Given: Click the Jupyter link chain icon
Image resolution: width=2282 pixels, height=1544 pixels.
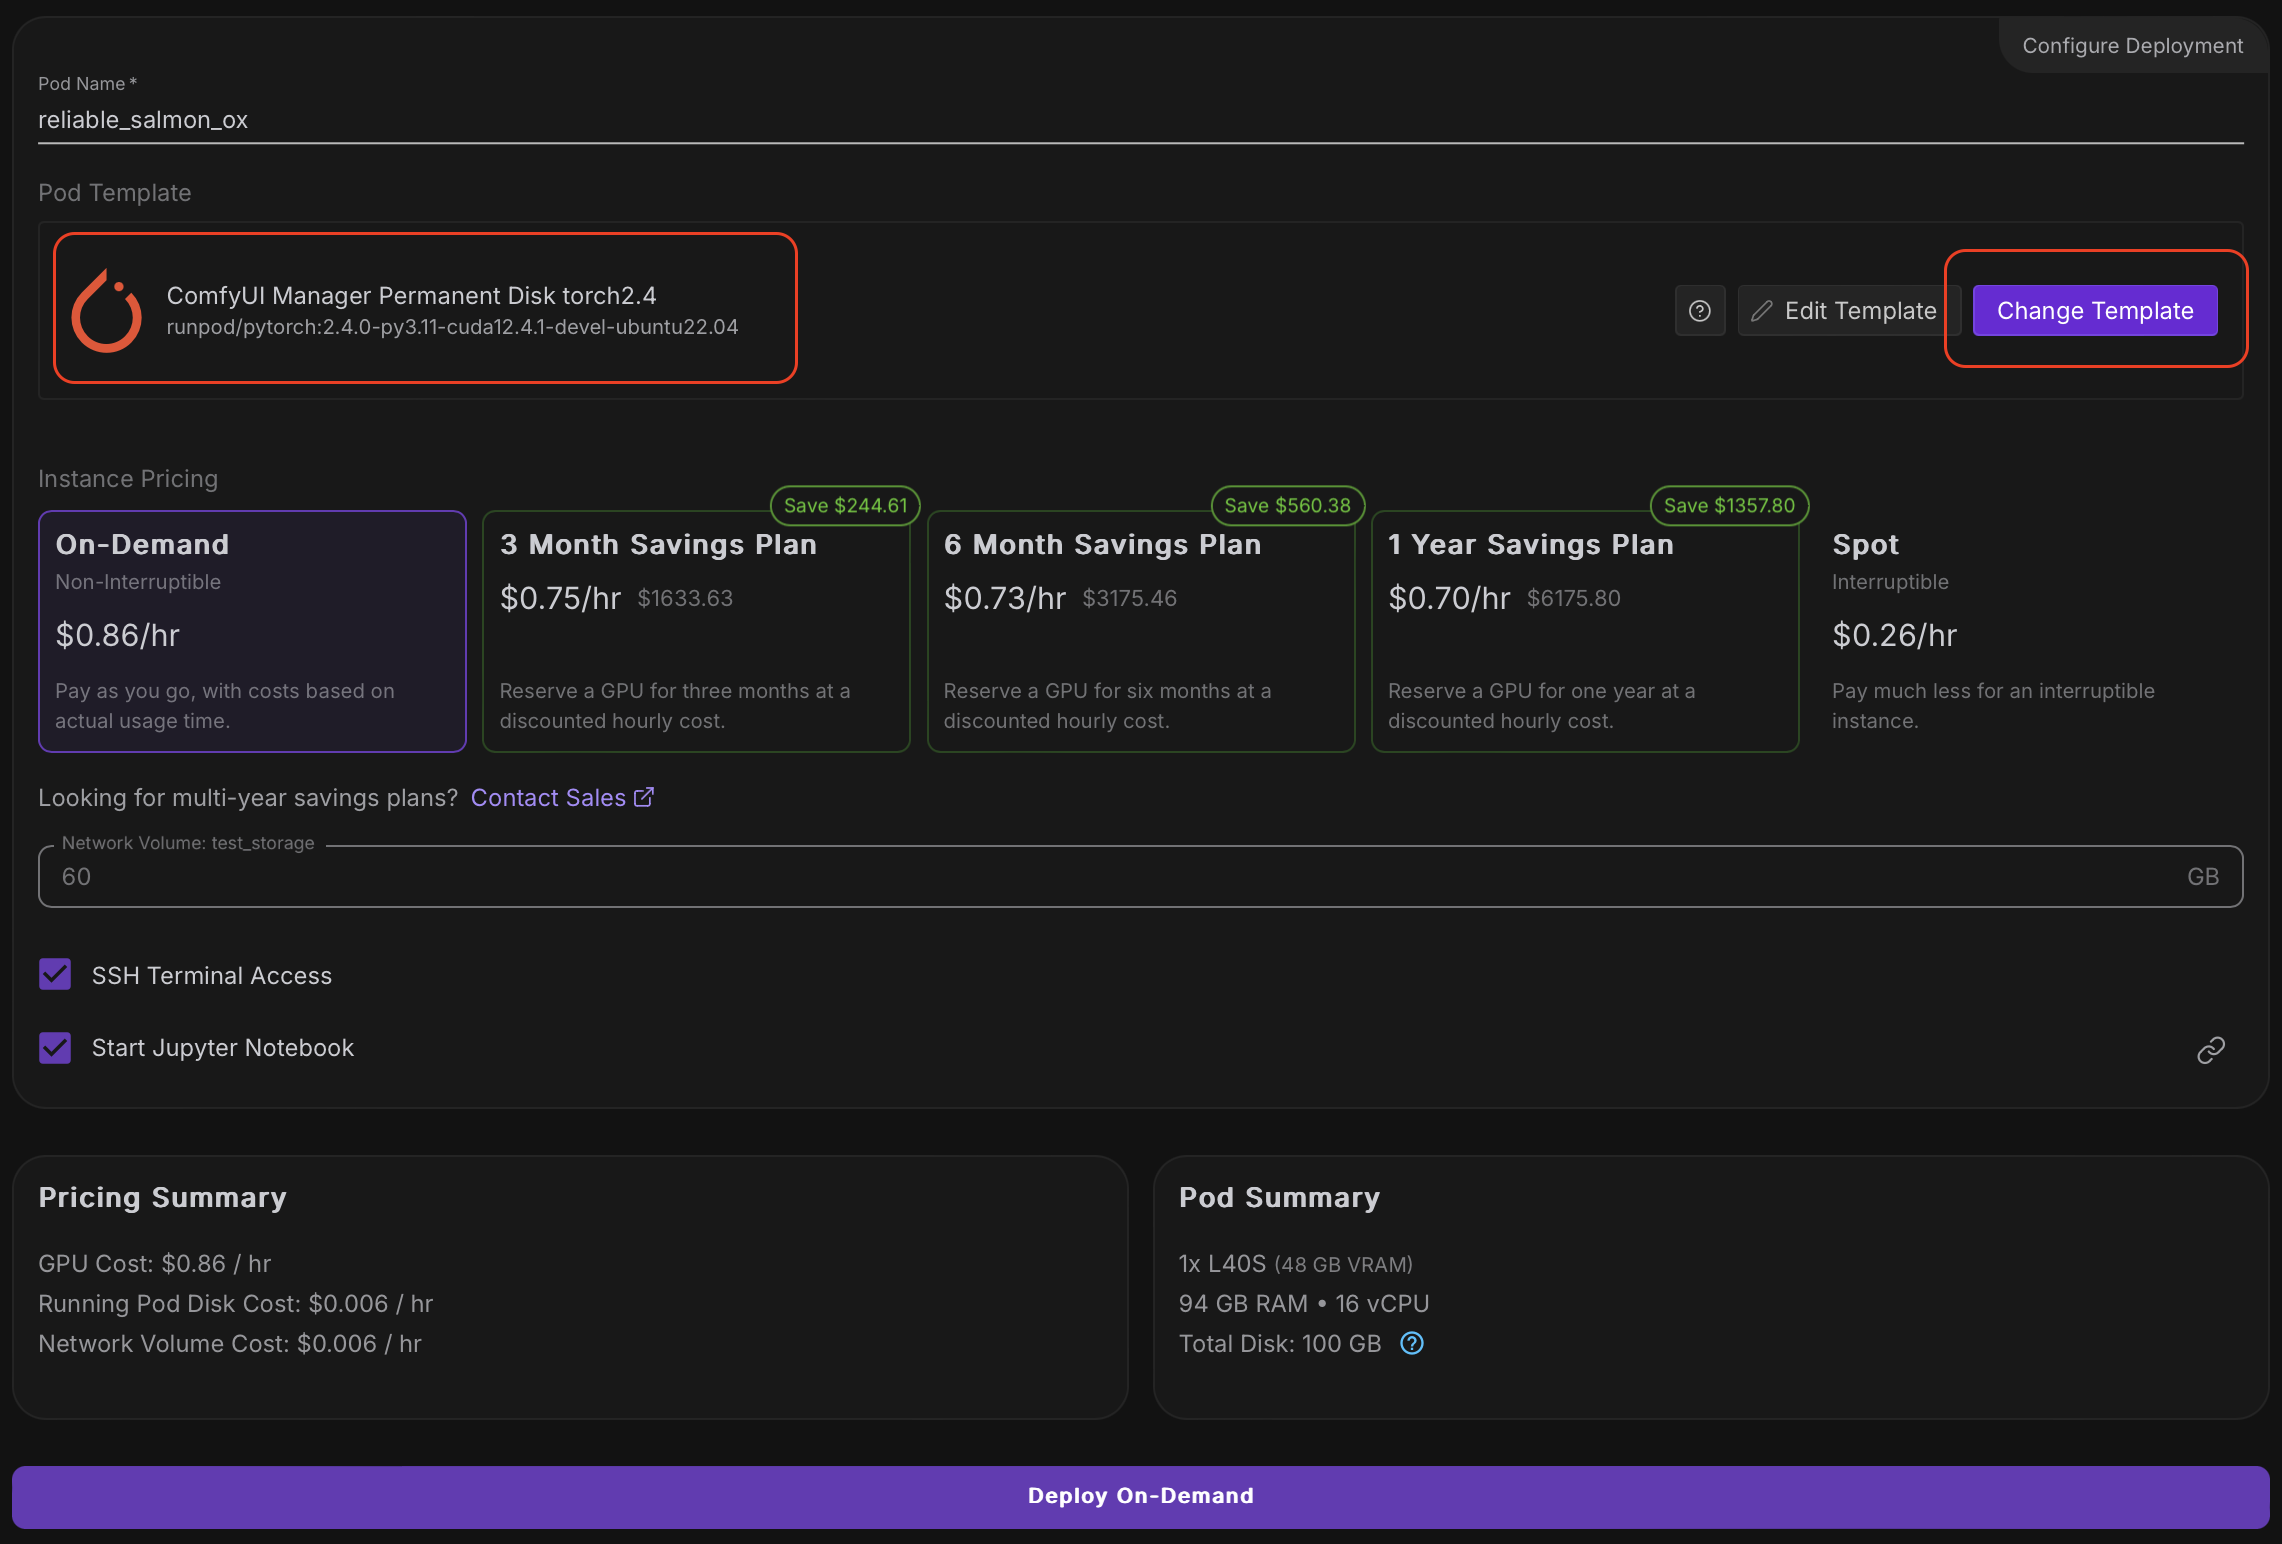Looking at the screenshot, I should click(2210, 1049).
